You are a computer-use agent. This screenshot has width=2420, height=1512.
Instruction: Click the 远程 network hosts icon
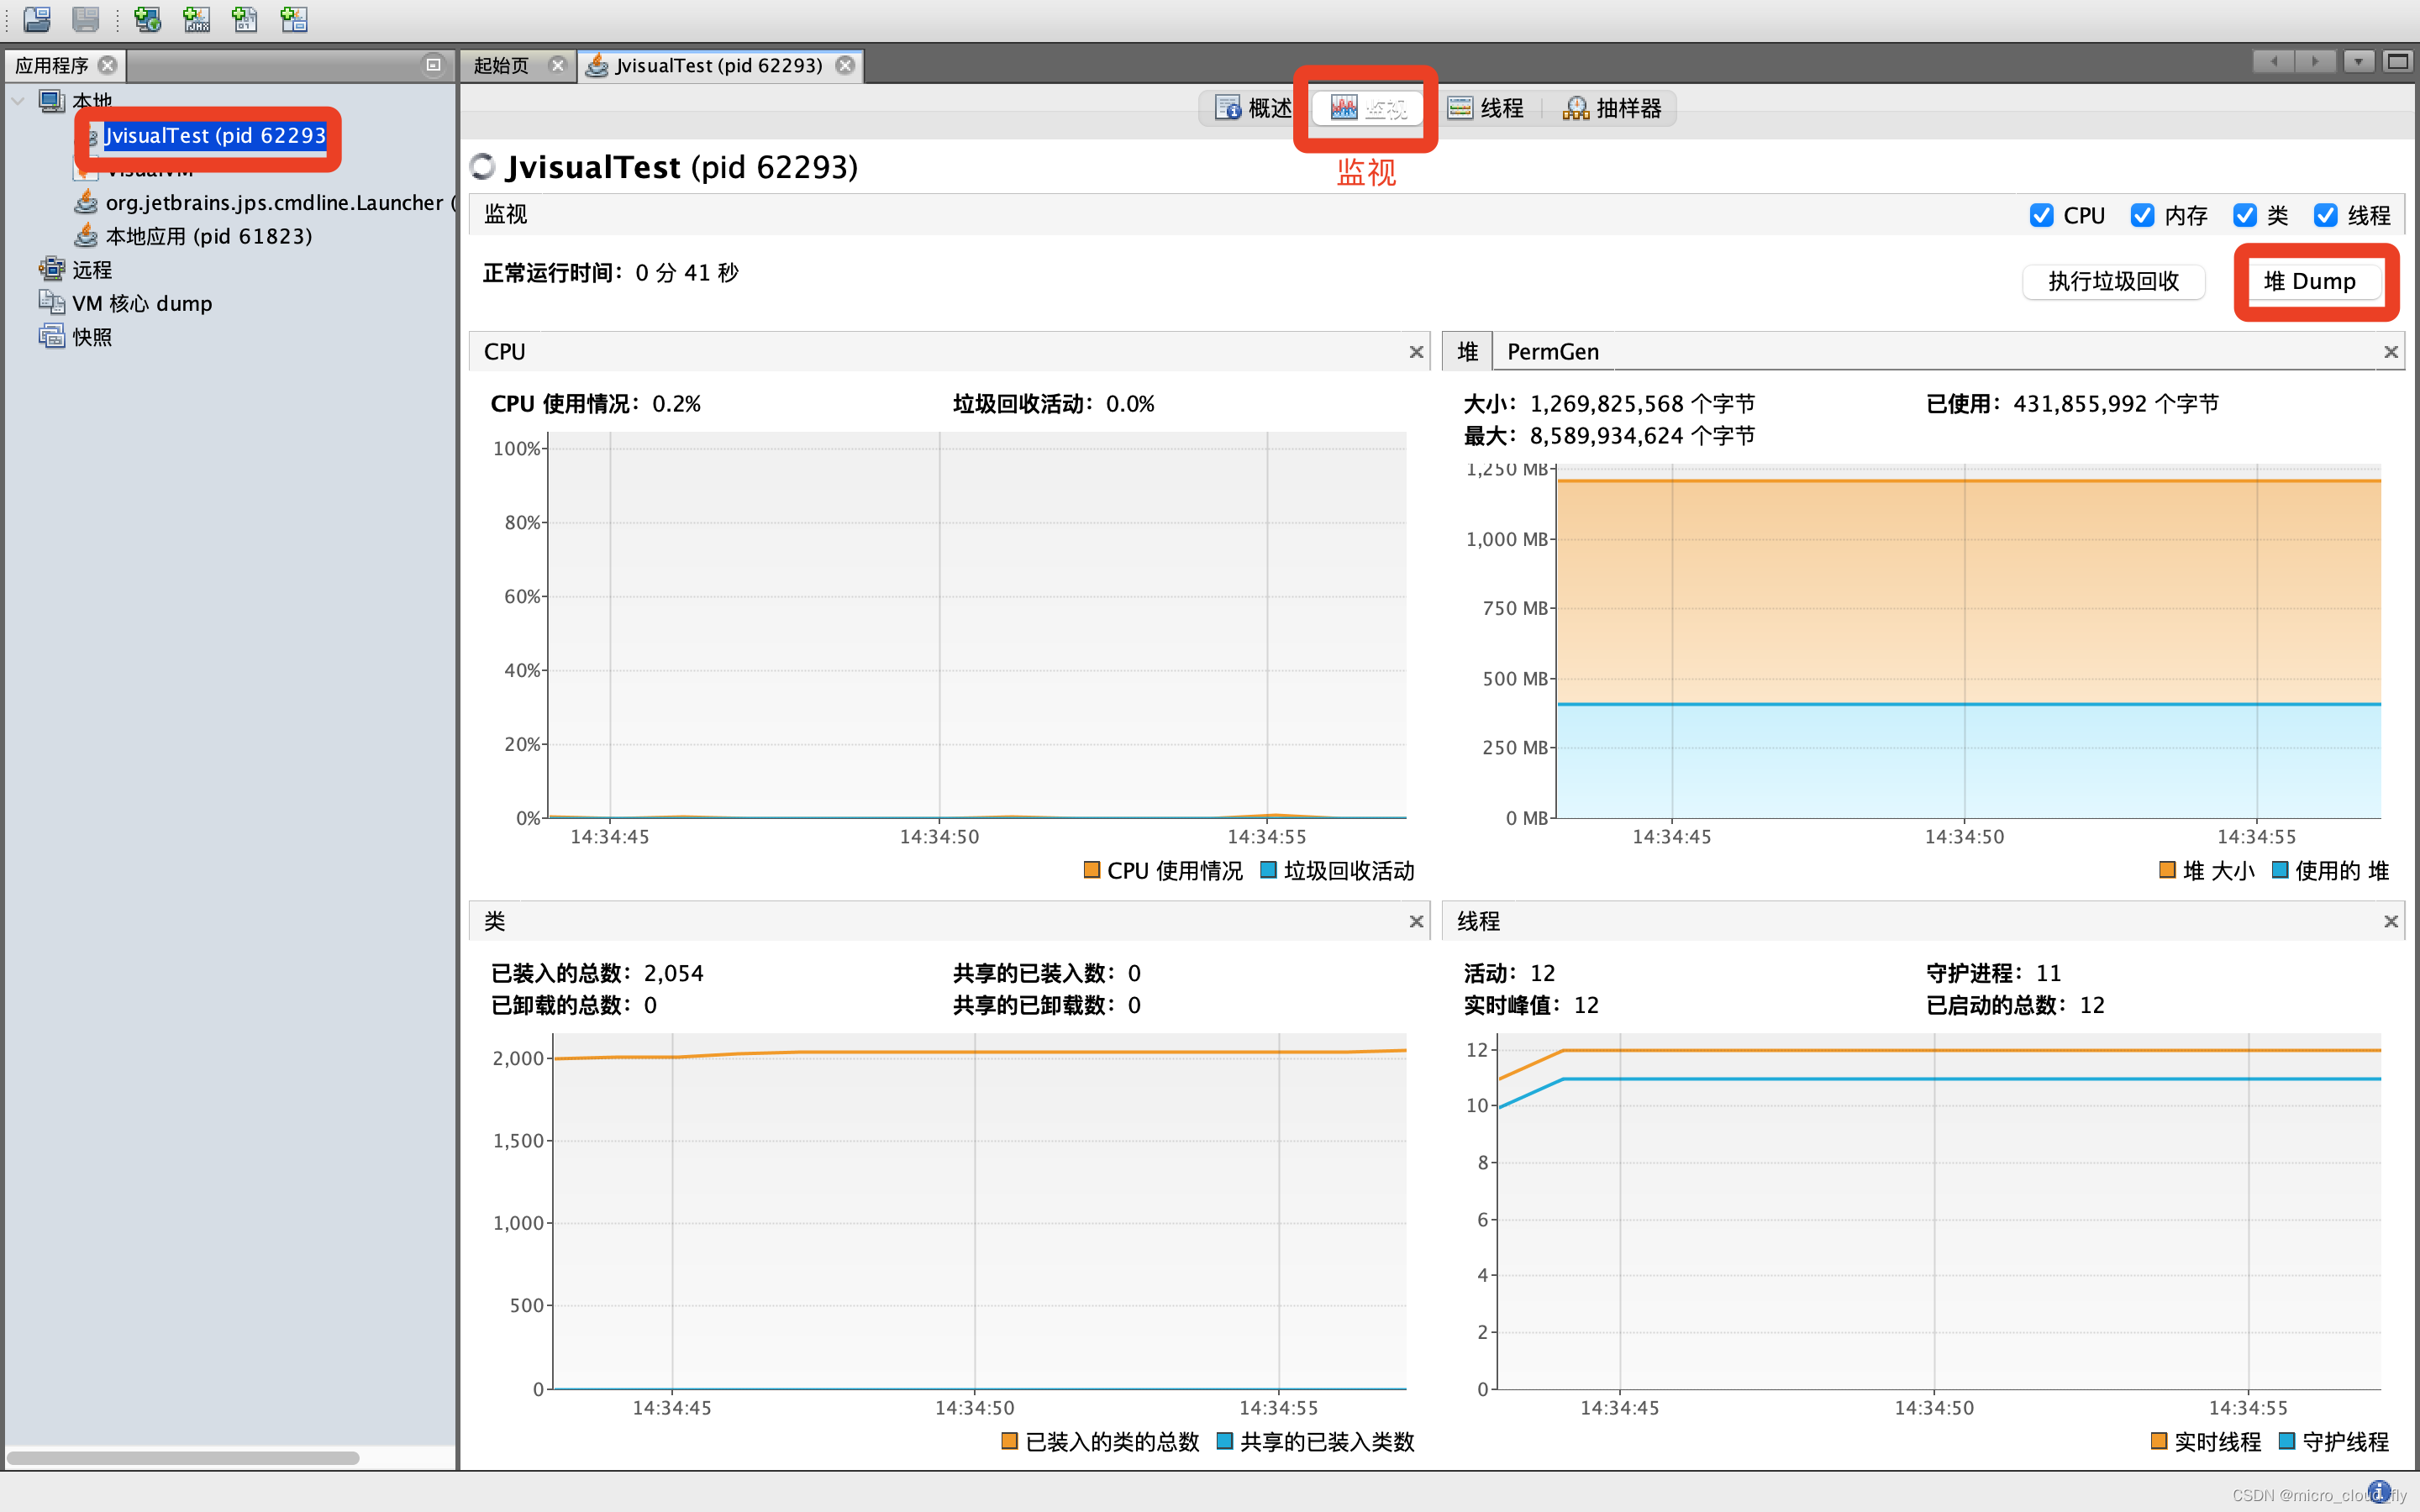(51, 268)
